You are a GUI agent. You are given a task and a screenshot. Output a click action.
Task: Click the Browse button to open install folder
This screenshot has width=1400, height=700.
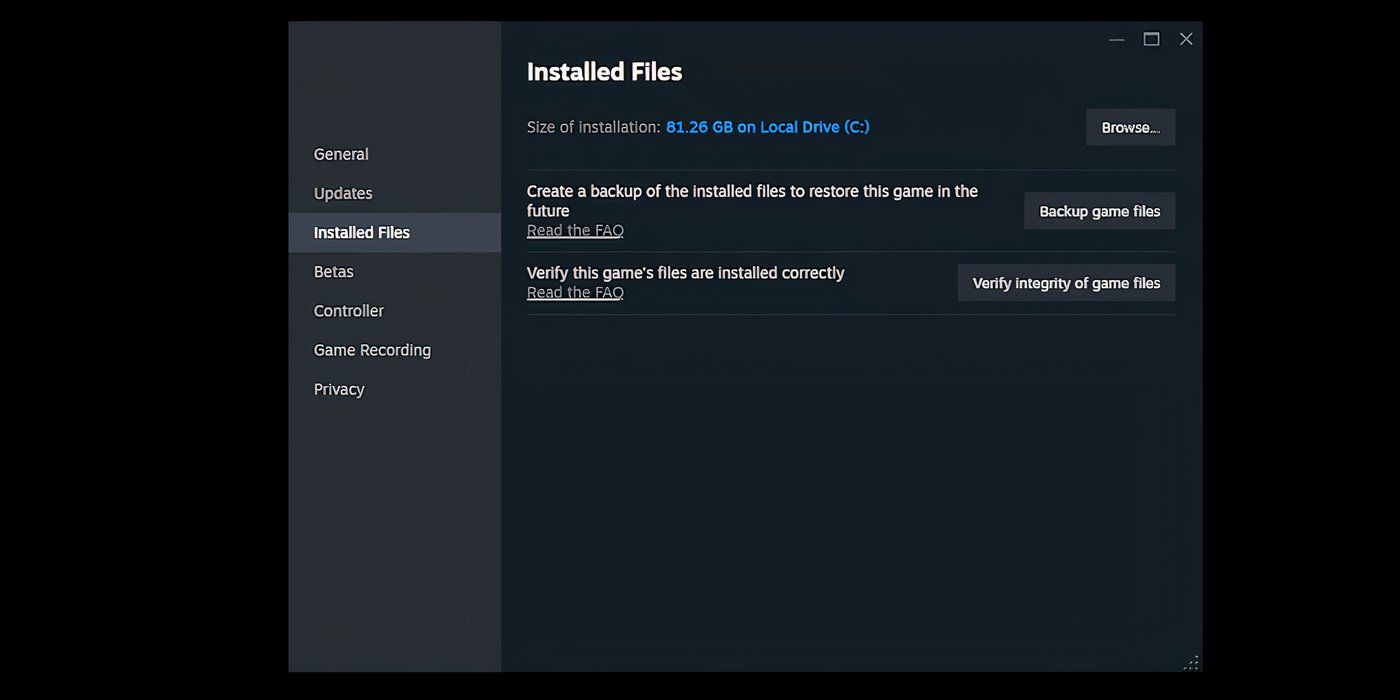[1130, 127]
